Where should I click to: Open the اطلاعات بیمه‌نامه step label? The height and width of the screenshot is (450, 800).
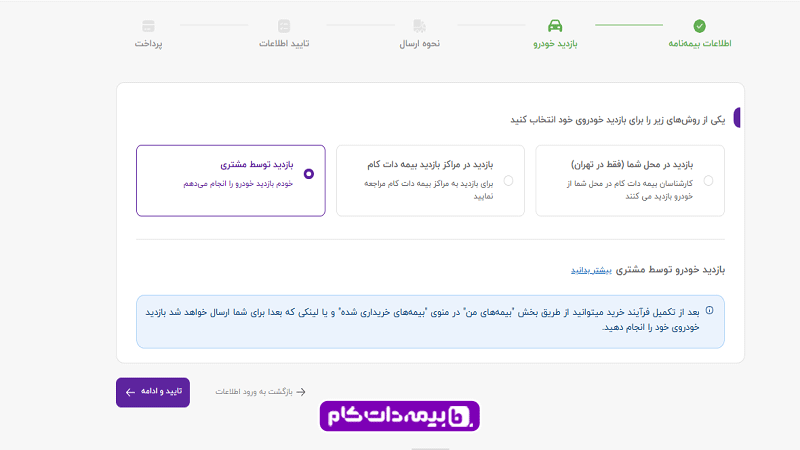[x=699, y=43]
